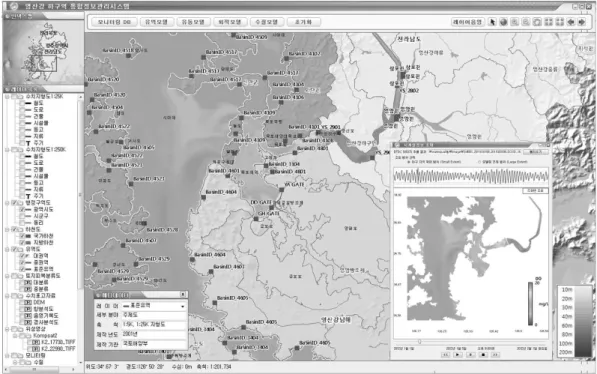Select the 음영기복도 raster layer

(46, 315)
